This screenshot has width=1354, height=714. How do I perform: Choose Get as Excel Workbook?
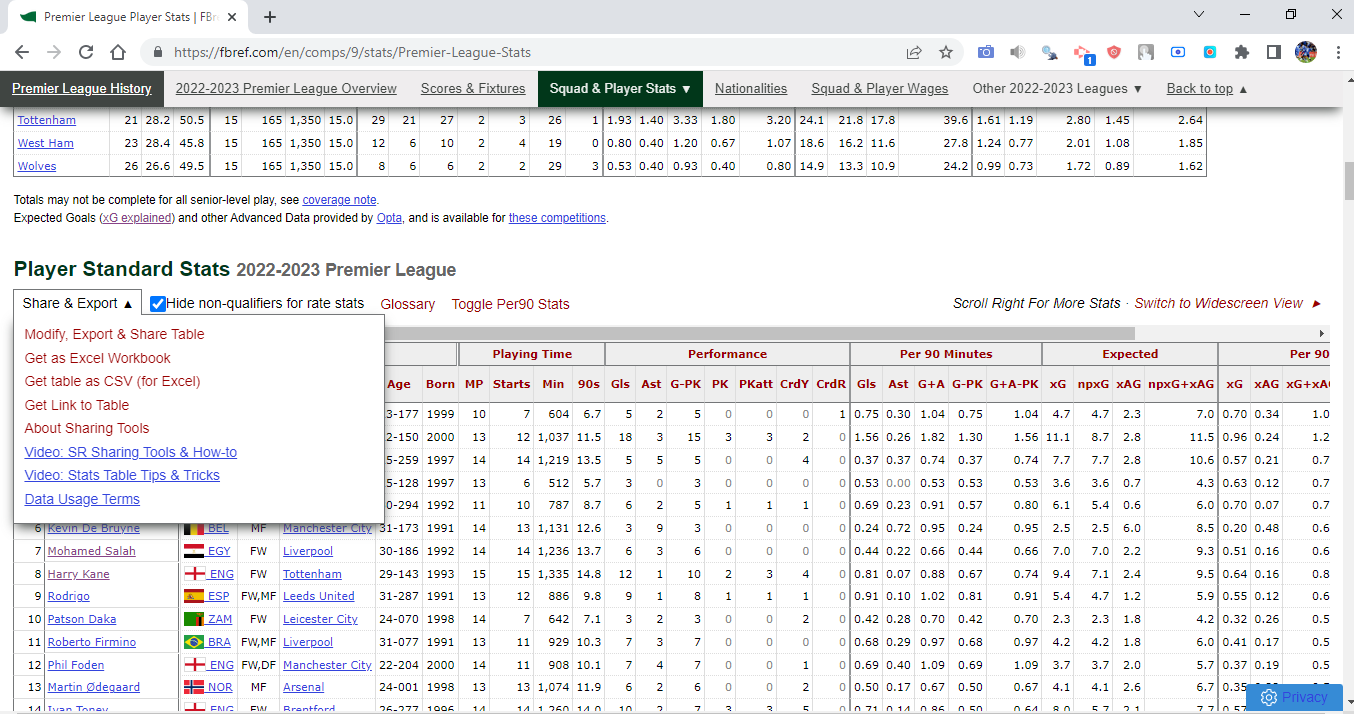point(97,358)
